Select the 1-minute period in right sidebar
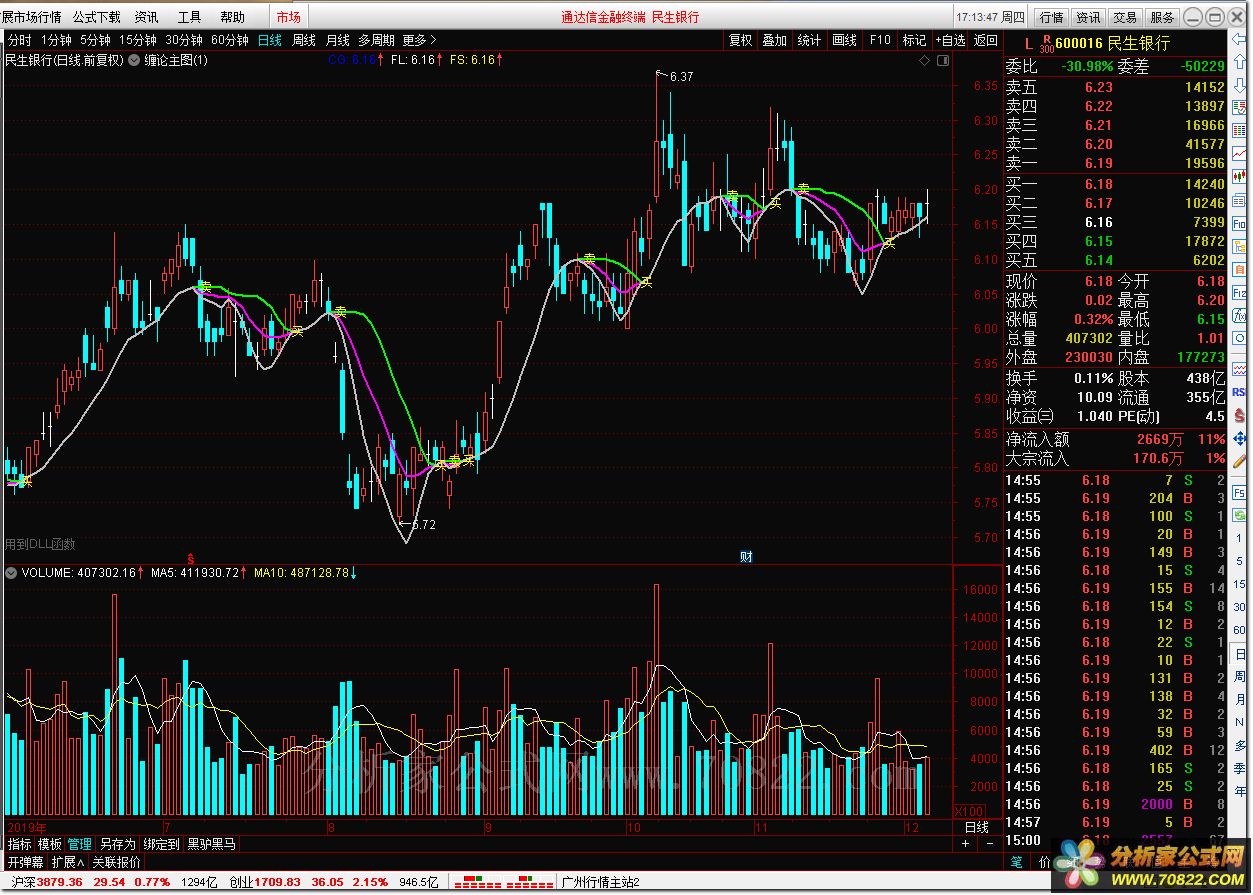The height and width of the screenshot is (895, 1253). click(1238, 538)
